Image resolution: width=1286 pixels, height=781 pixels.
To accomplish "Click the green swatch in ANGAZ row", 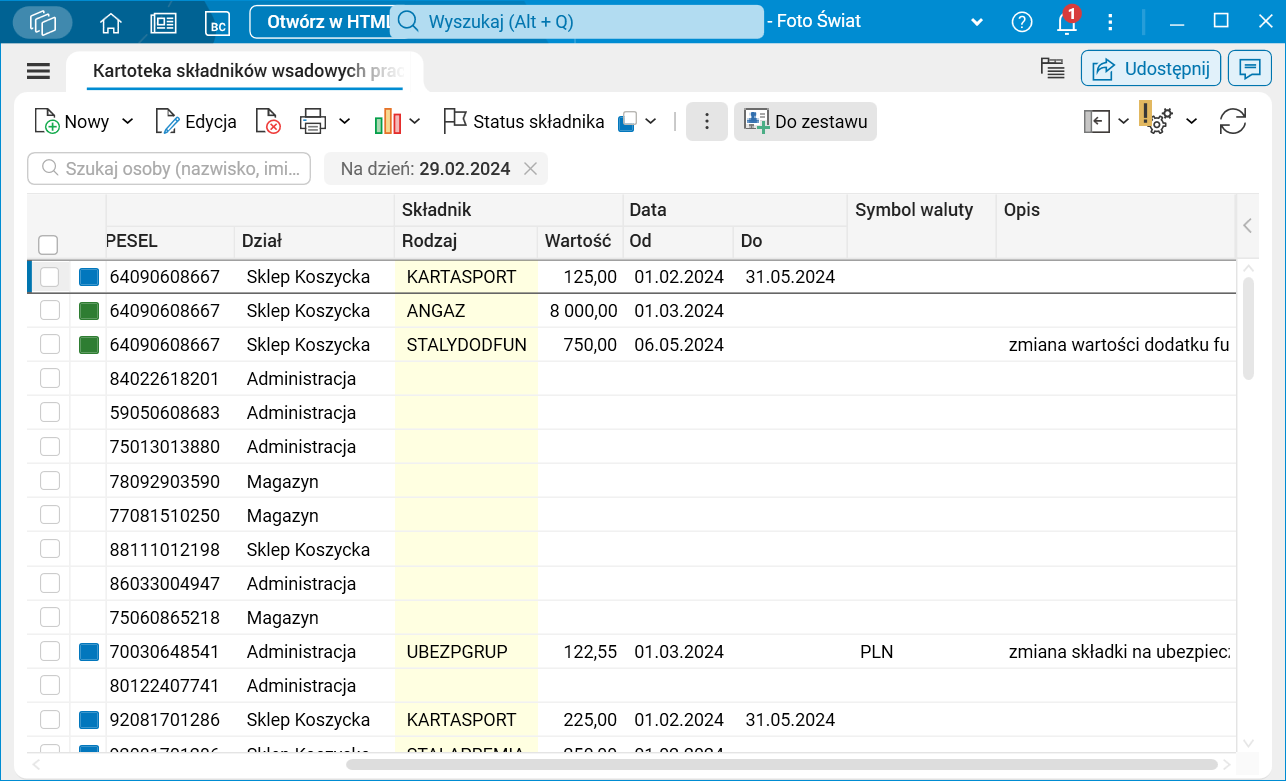I will pyautogui.click(x=90, y=311).
